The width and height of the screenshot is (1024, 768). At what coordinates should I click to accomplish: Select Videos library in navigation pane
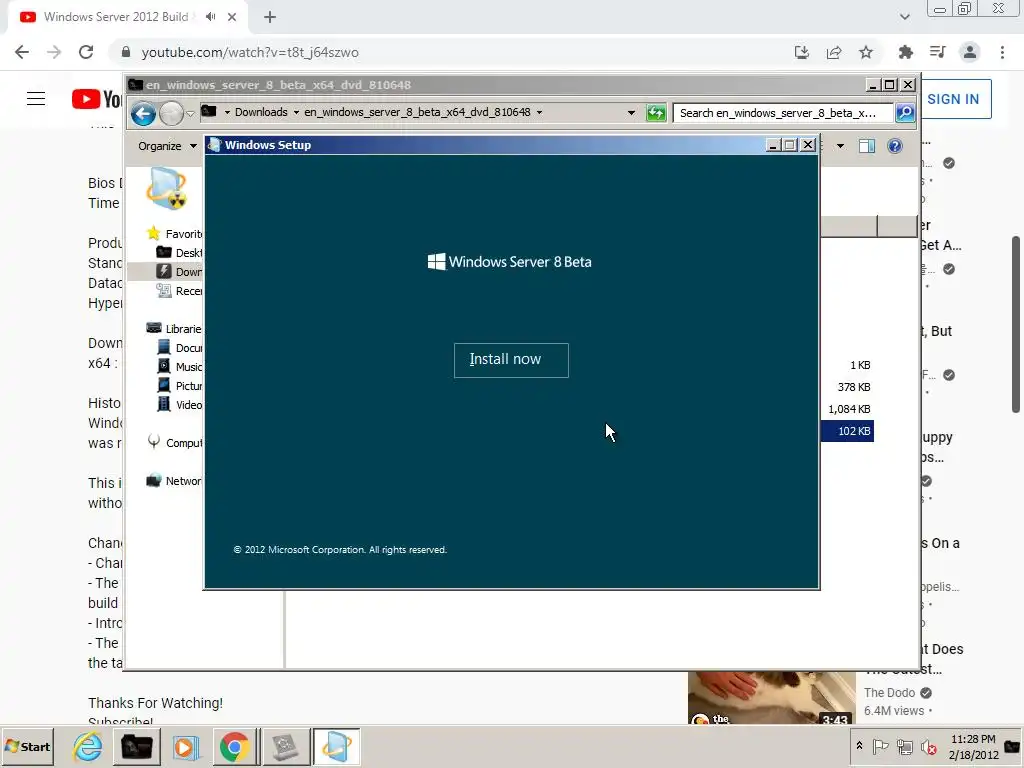(x=179, y=404)
